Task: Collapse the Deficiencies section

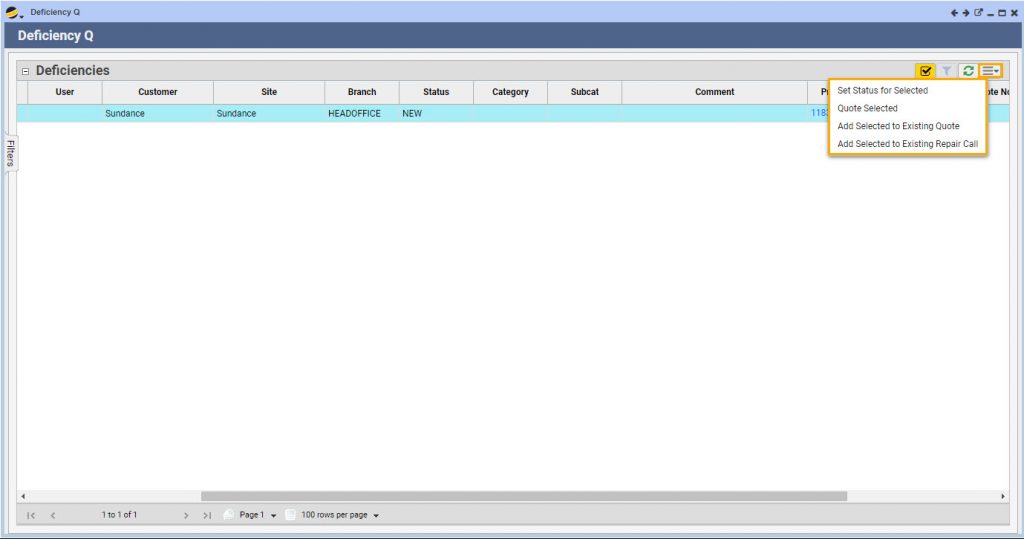Action: [x=26, y=72]
